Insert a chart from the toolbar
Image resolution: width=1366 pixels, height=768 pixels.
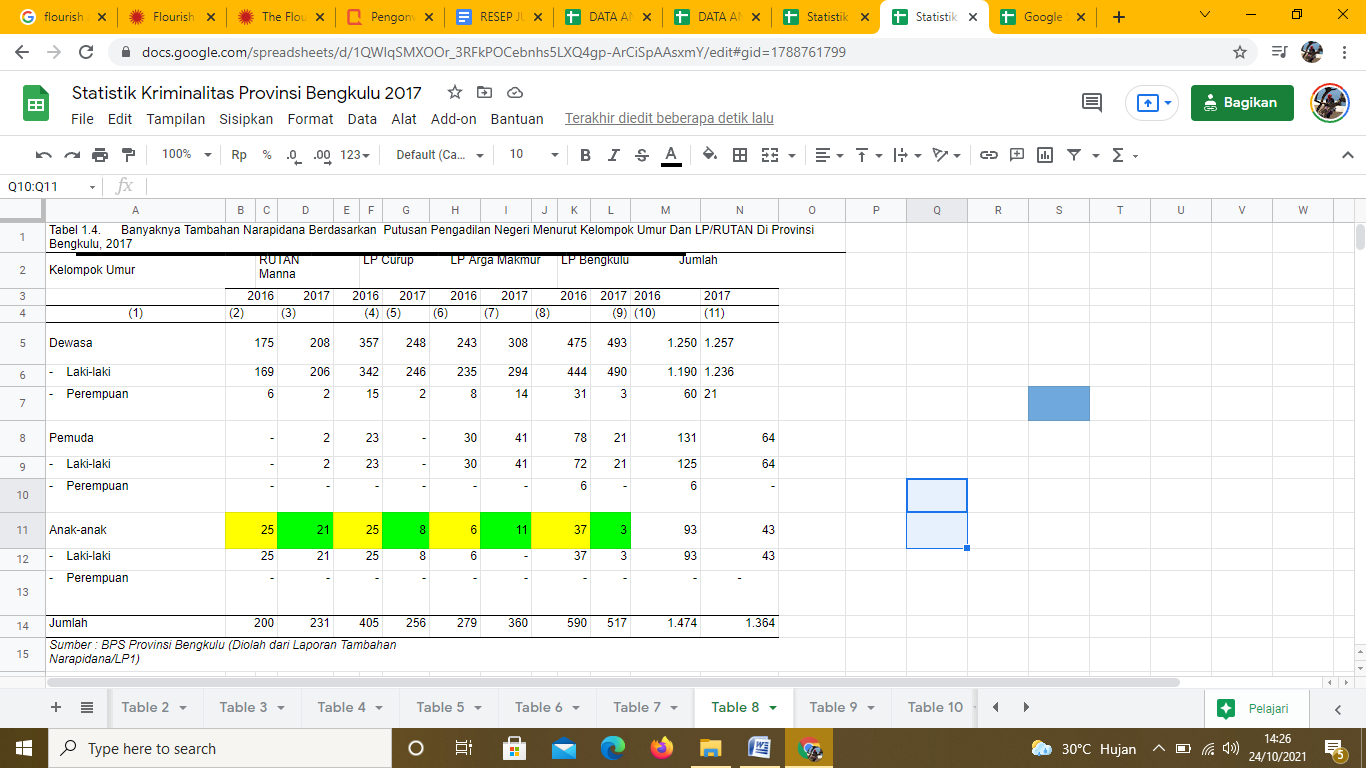(x=1045, y=155)
